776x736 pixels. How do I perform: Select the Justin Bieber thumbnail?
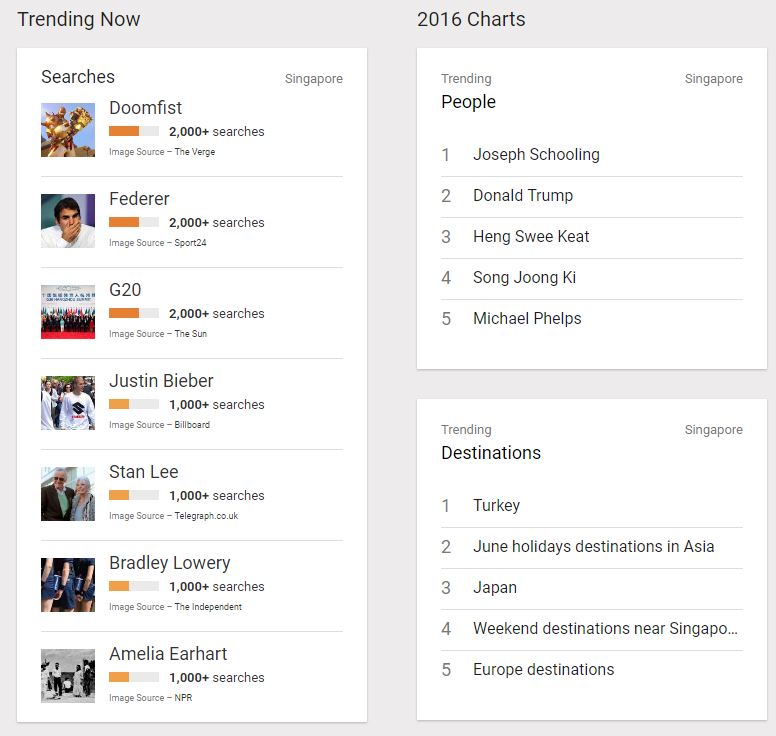pyautogui.click(x=68, y=403)
